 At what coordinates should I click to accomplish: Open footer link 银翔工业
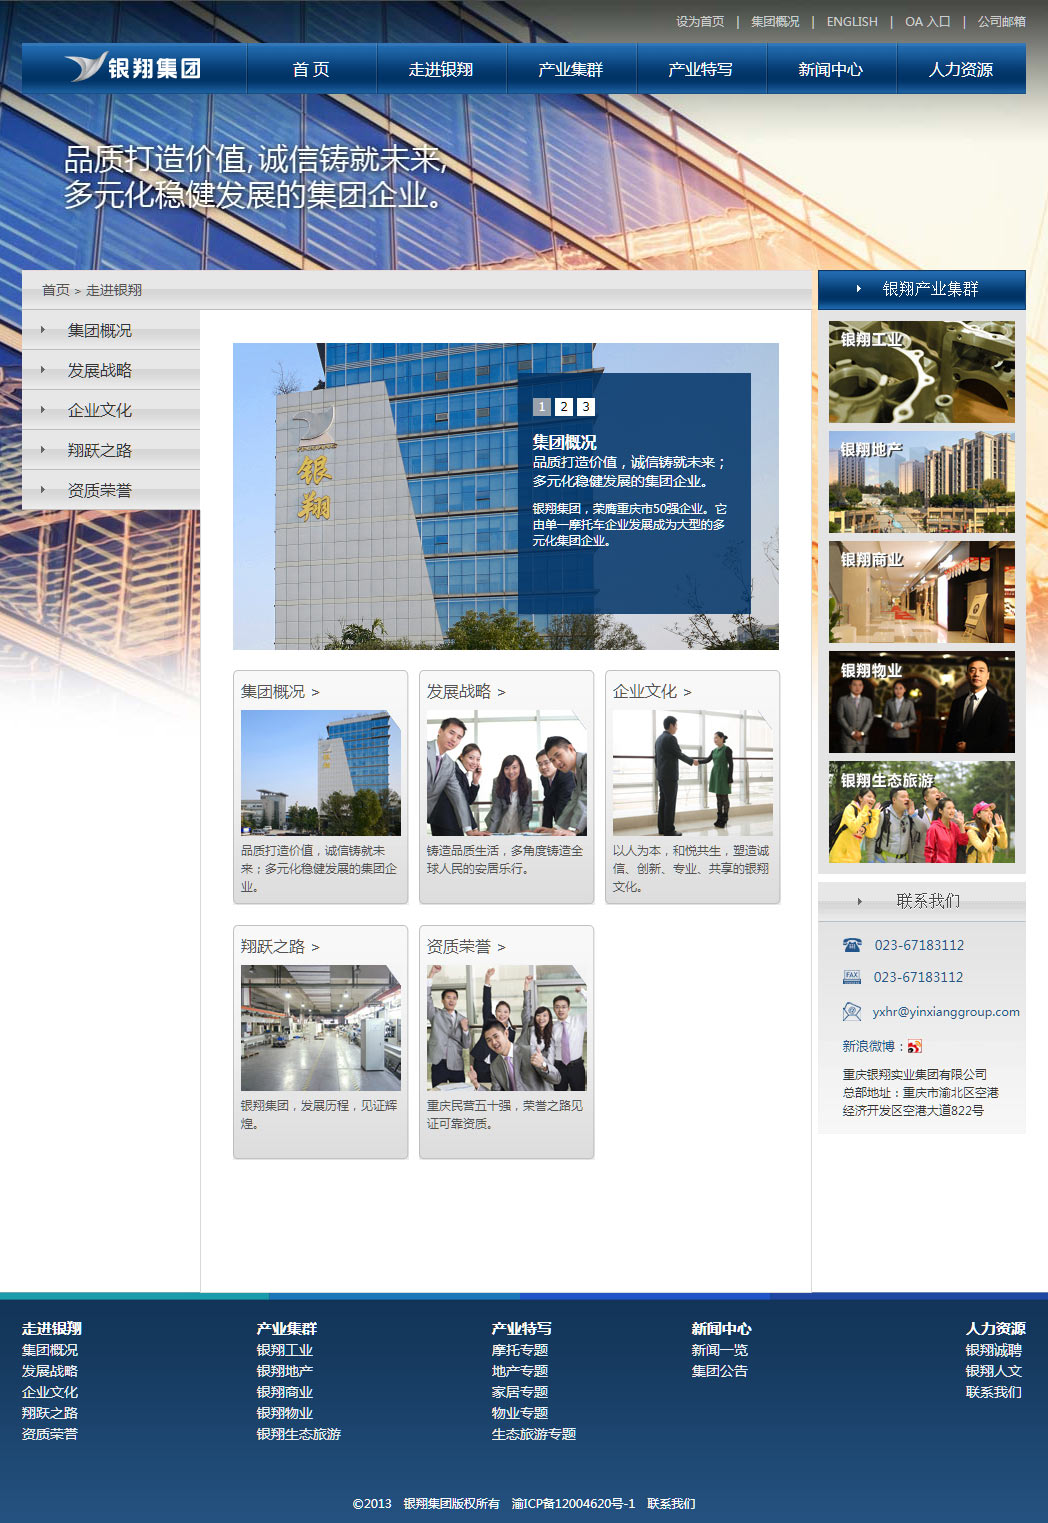[285, 1350]
